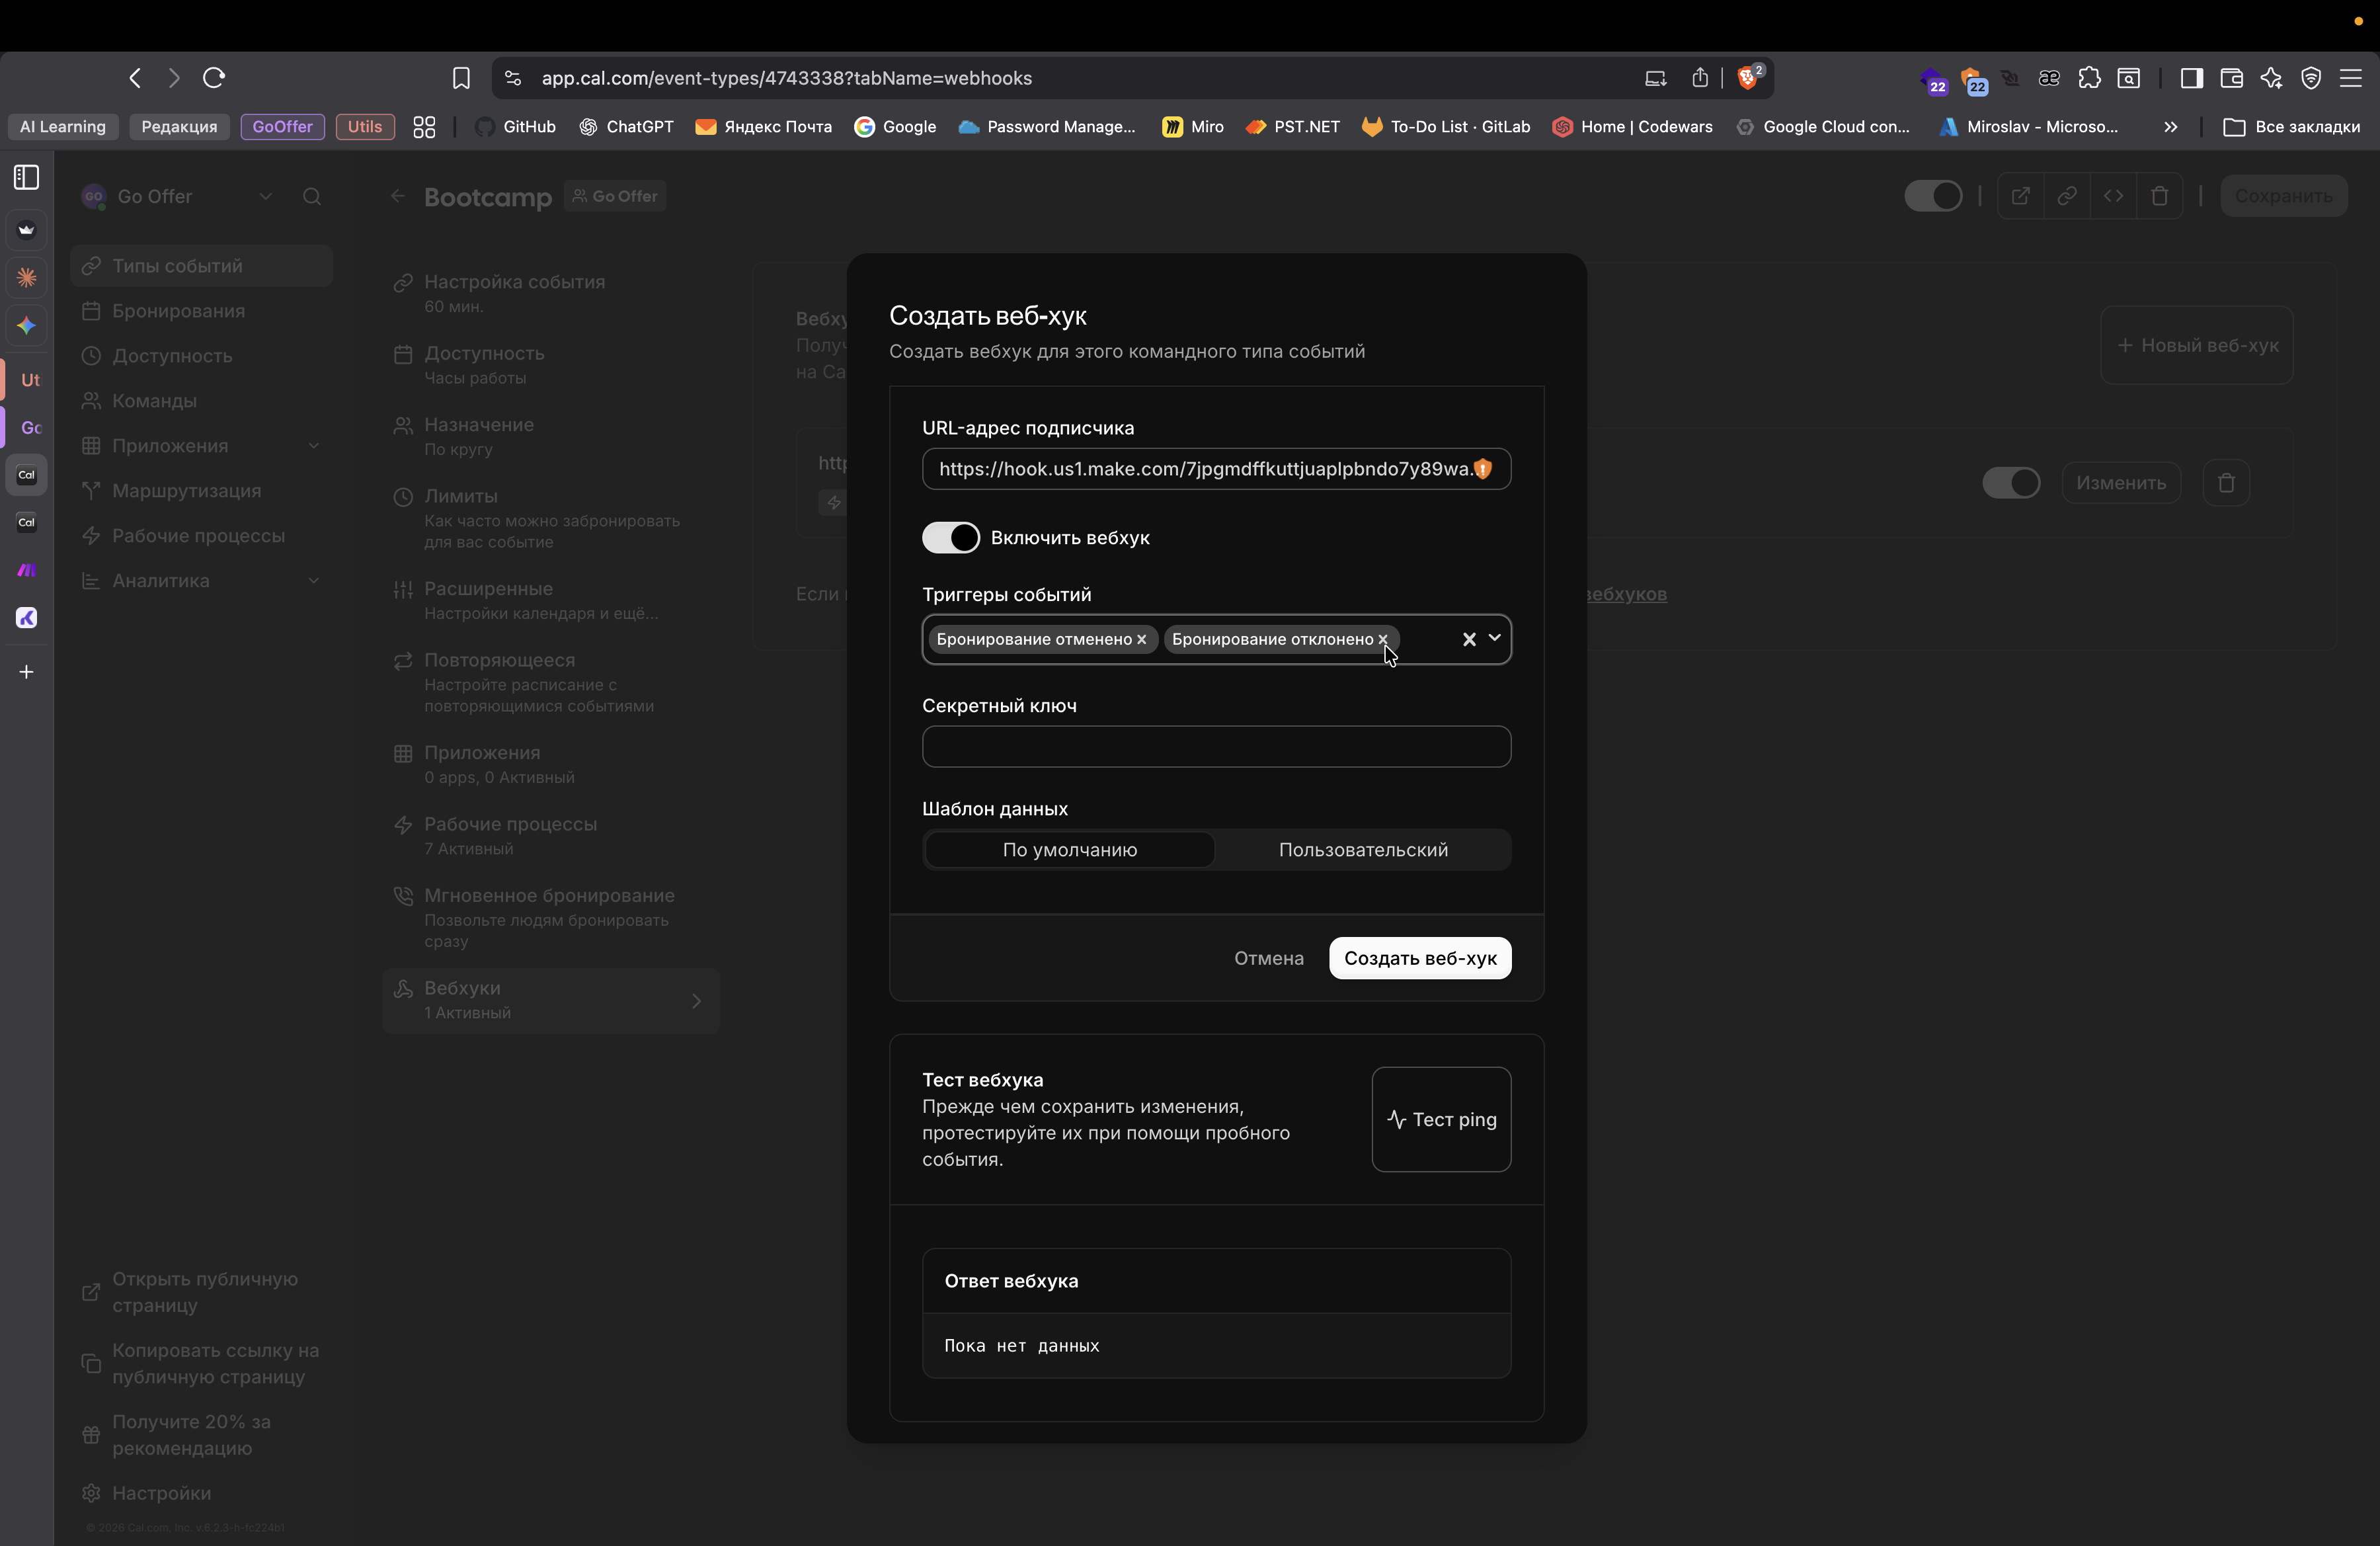Run the 'Тест ping' webhook test
Screen dimensions: 2380x1546
point(1441,1119)
